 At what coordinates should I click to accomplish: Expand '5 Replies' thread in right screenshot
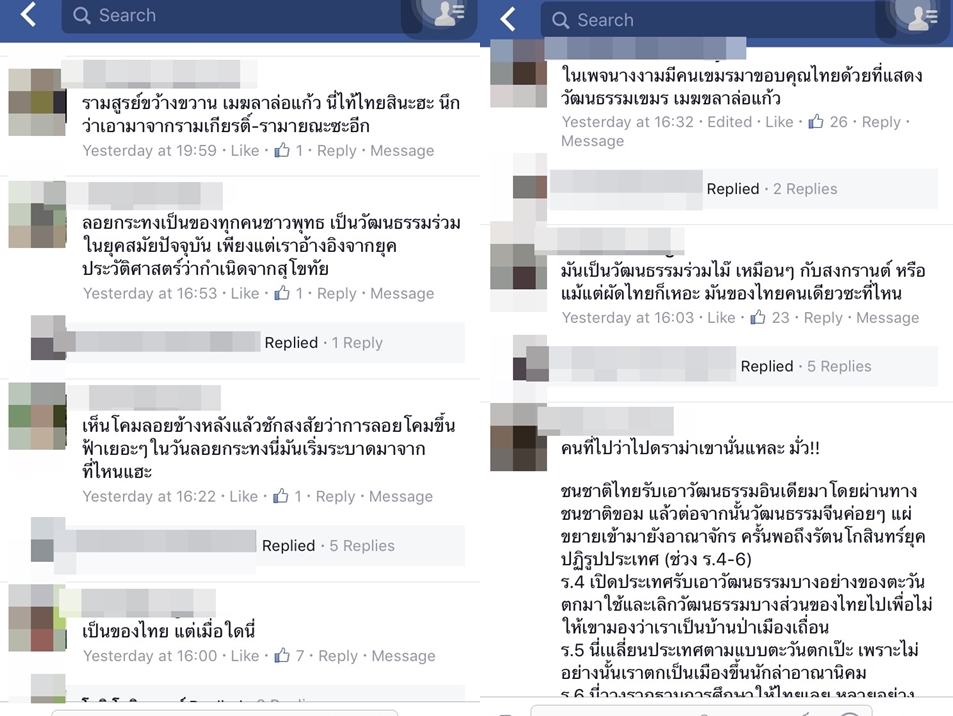click(839, 367)
